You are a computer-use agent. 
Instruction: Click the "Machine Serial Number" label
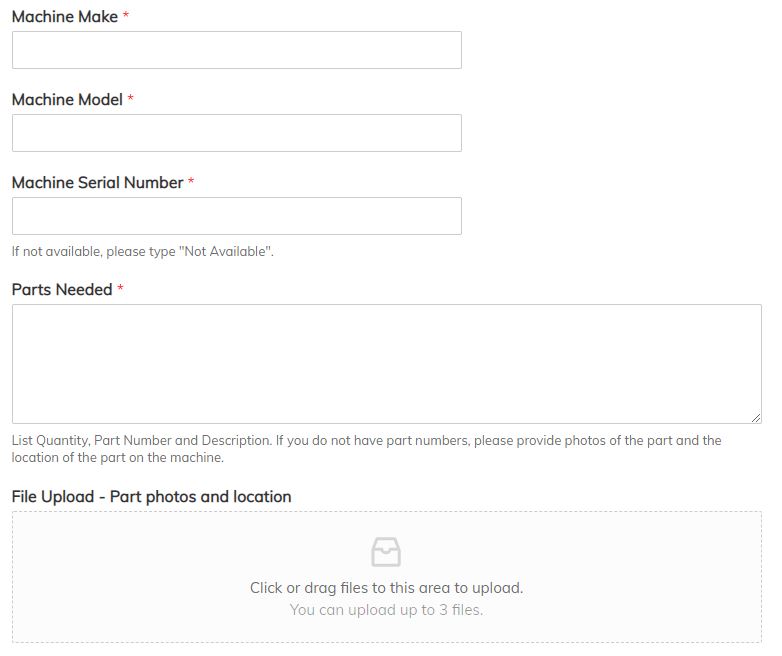coord(97,183)
